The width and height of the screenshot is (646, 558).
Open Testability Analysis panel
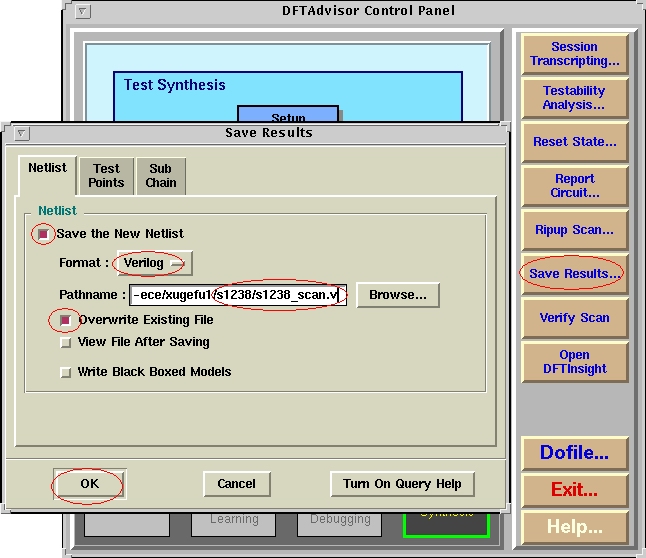[574, 98]
